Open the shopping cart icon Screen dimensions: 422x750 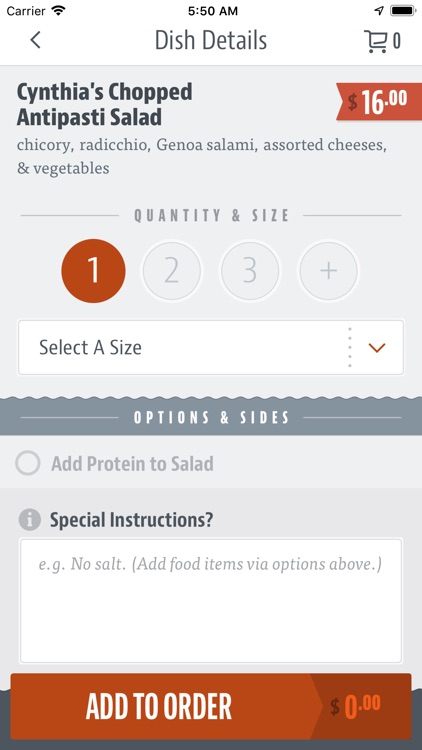376,41
